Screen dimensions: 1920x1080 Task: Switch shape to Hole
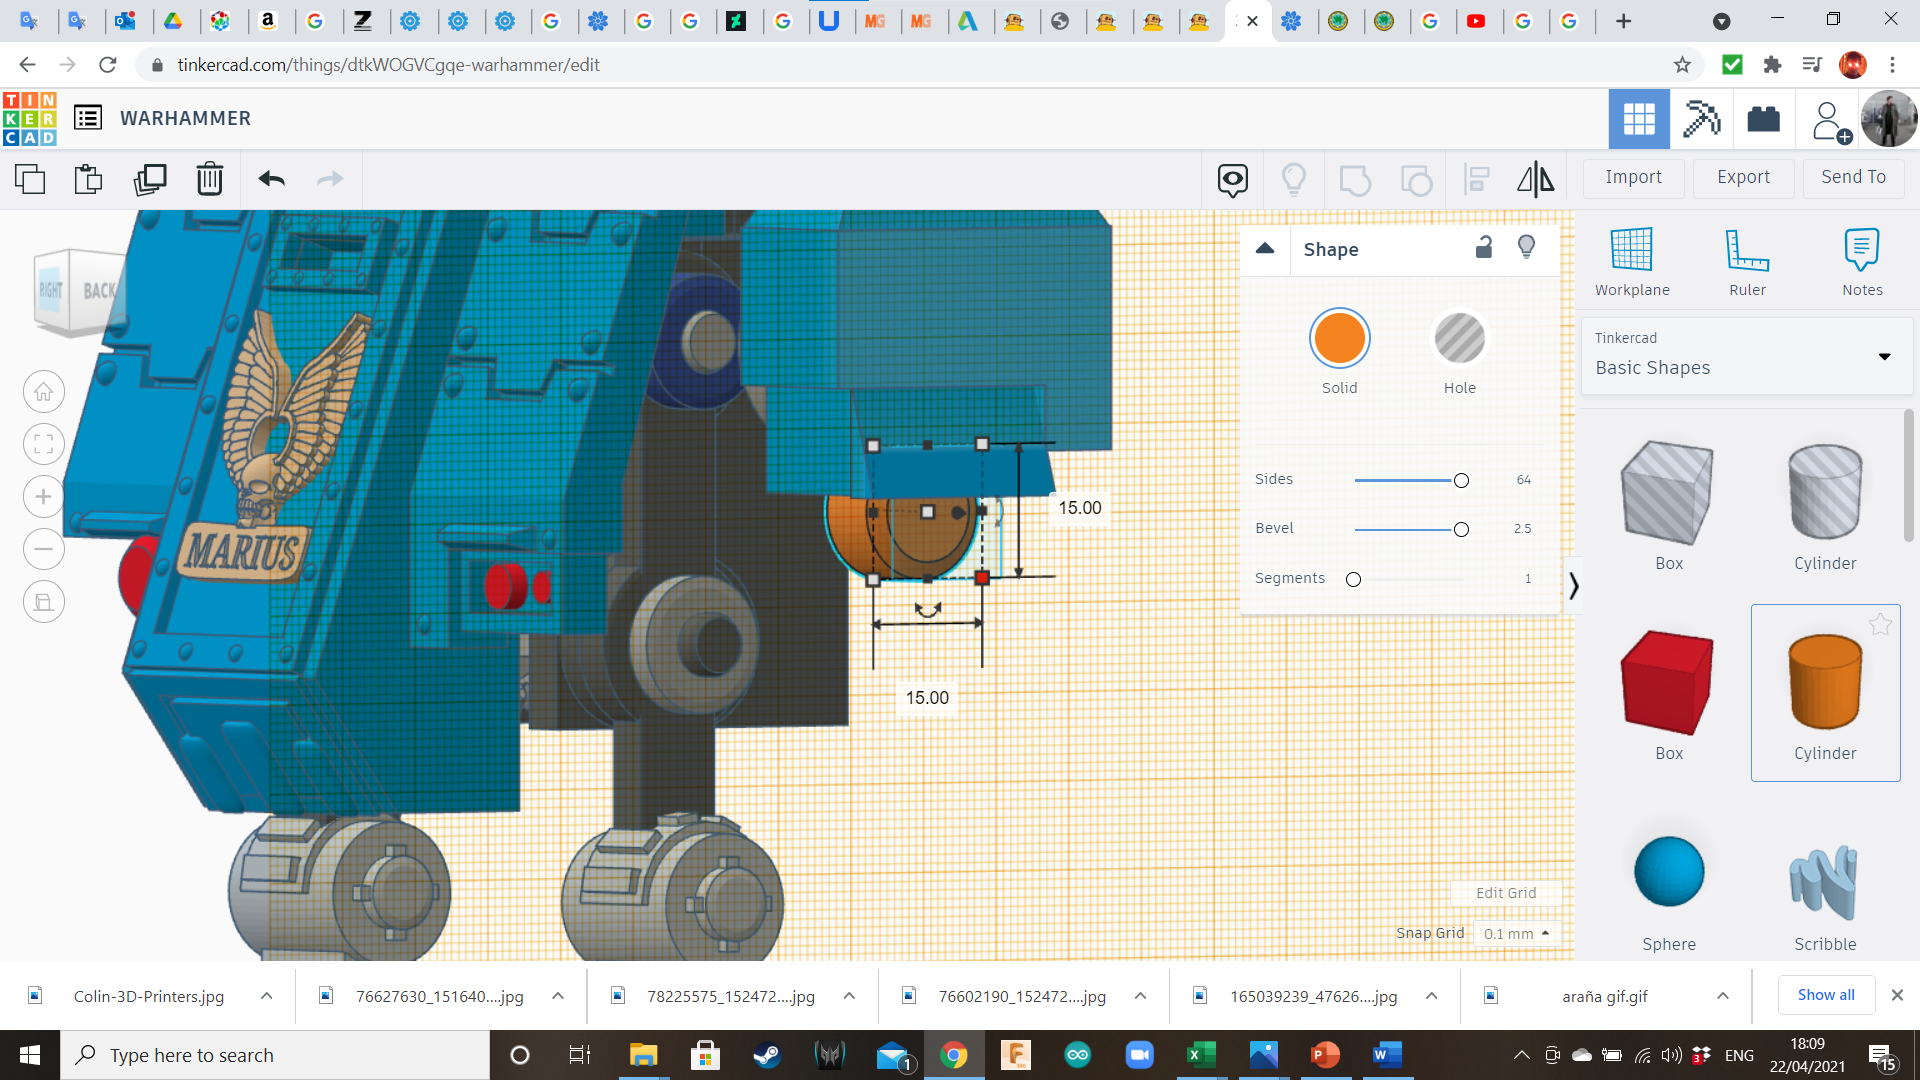tap(1459, 339)
